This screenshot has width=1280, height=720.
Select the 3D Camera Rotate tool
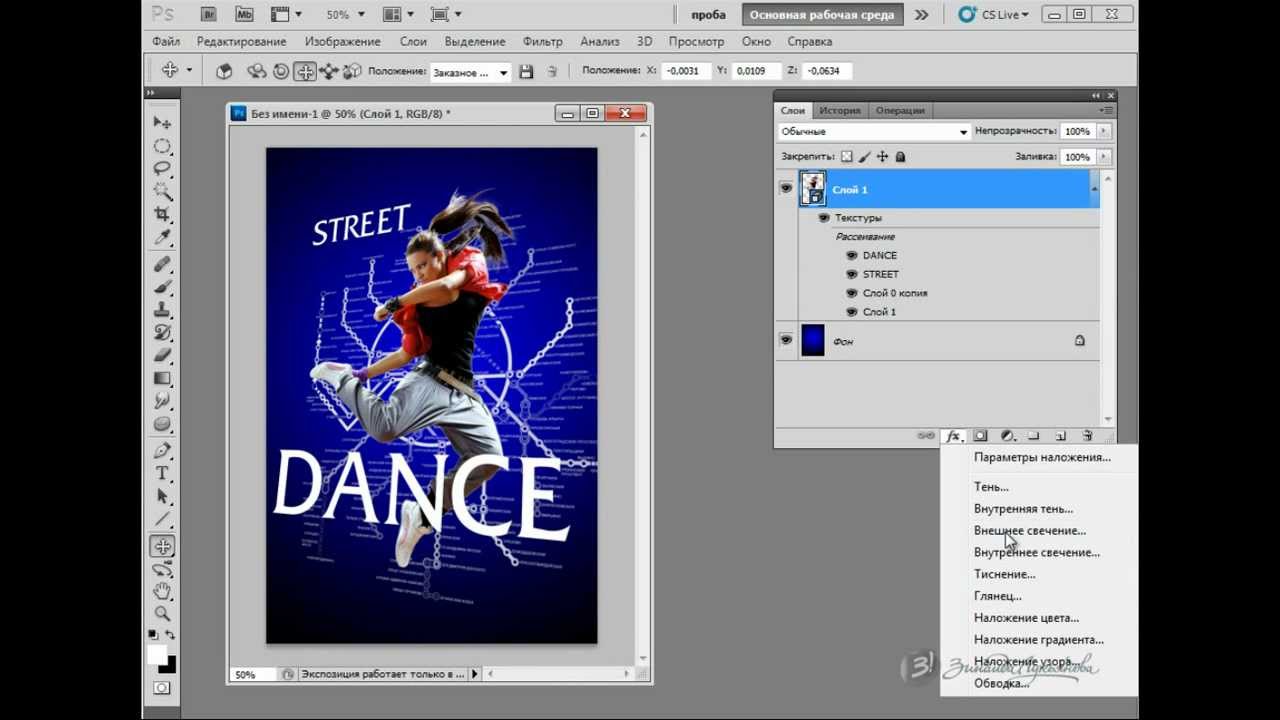click(162, 569)
